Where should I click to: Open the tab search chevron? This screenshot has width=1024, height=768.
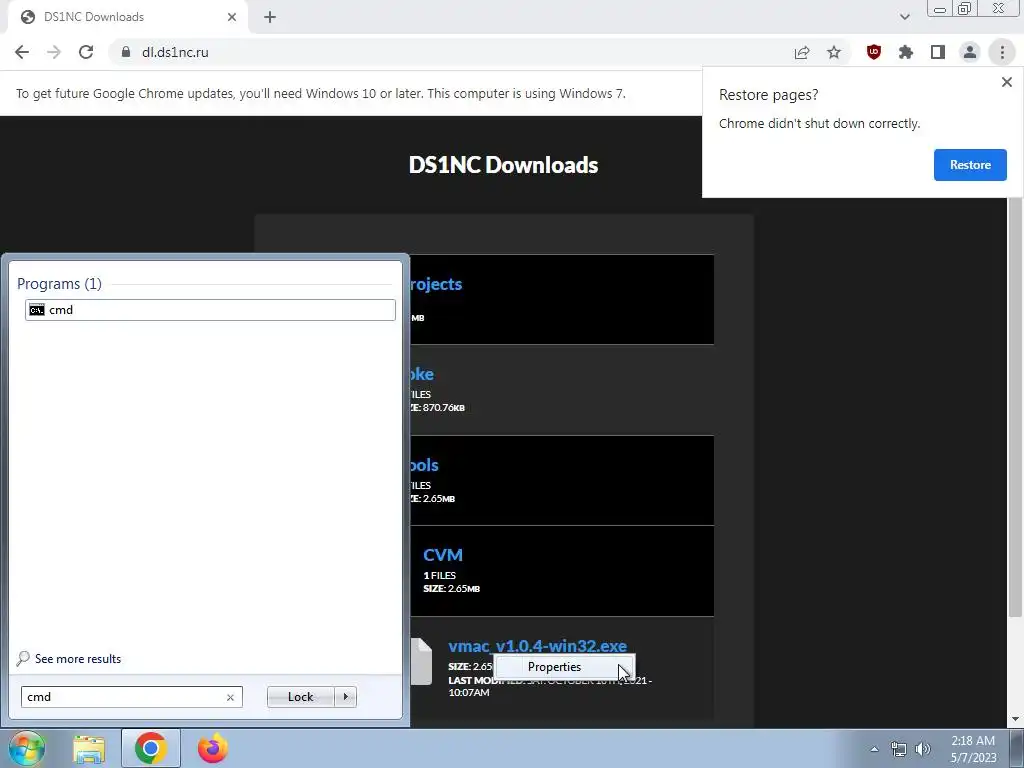904,17
